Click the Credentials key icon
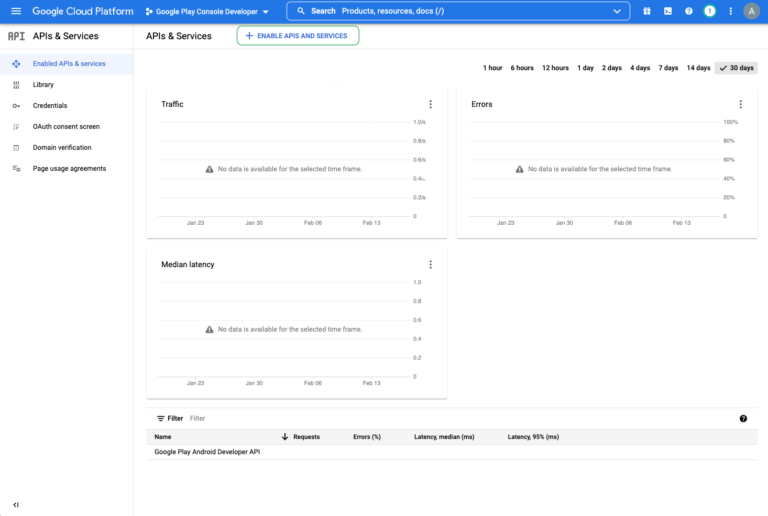 coord(16,106)
